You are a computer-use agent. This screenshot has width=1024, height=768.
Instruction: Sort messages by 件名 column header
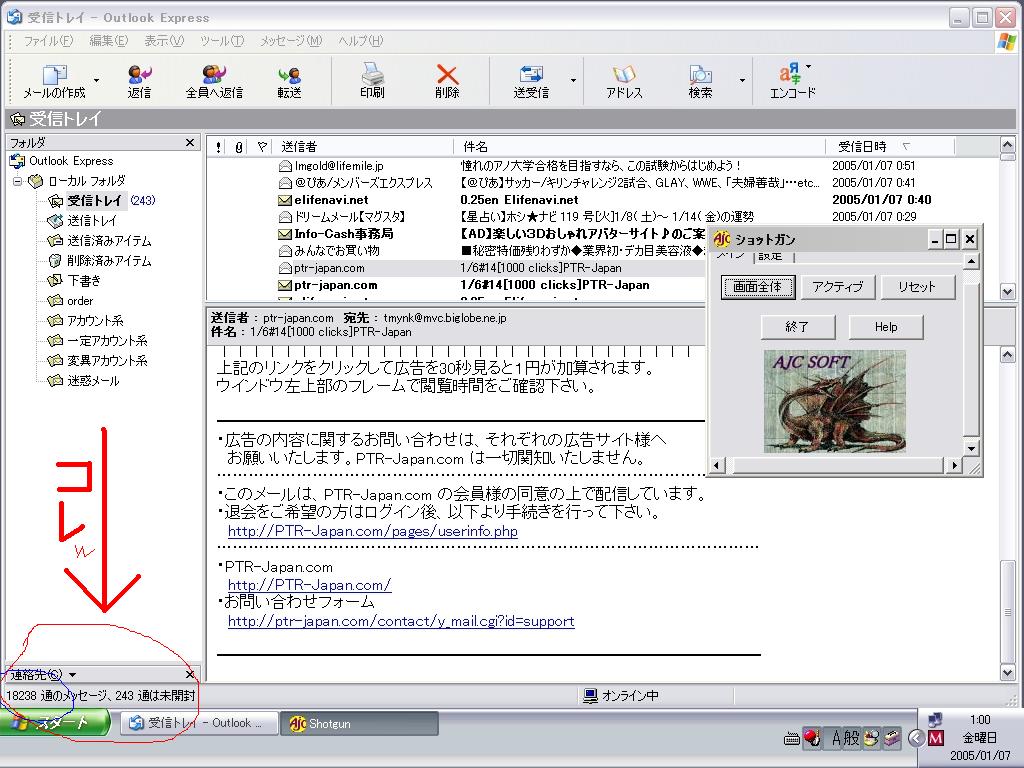click(x=639, y=146)
